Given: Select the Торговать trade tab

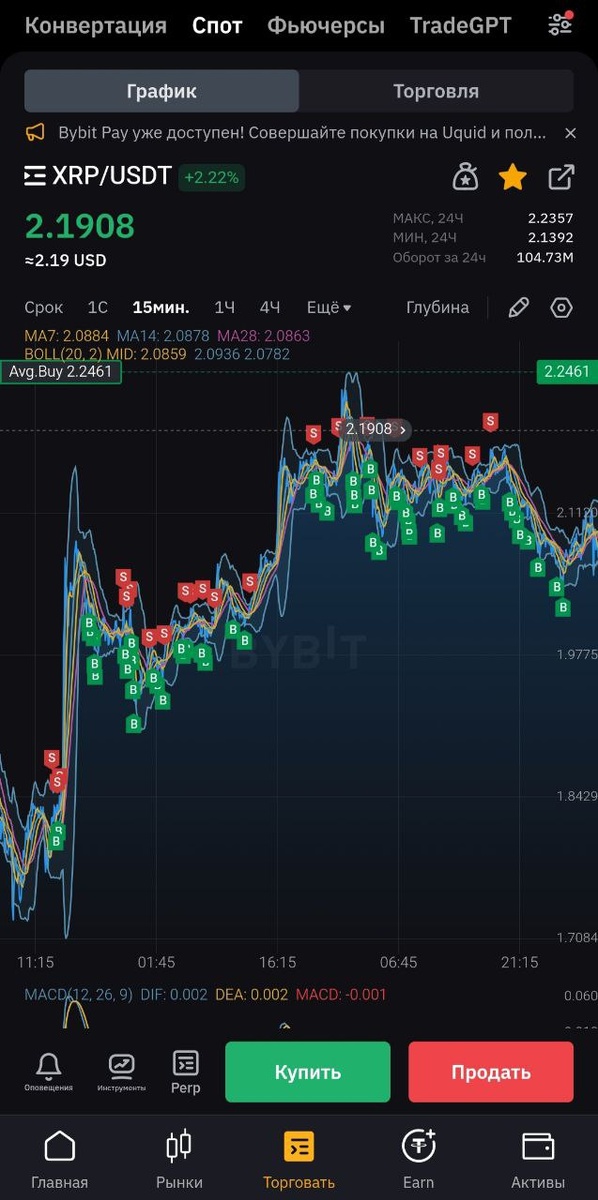Looking at the screenshot, I should 299,1160.
